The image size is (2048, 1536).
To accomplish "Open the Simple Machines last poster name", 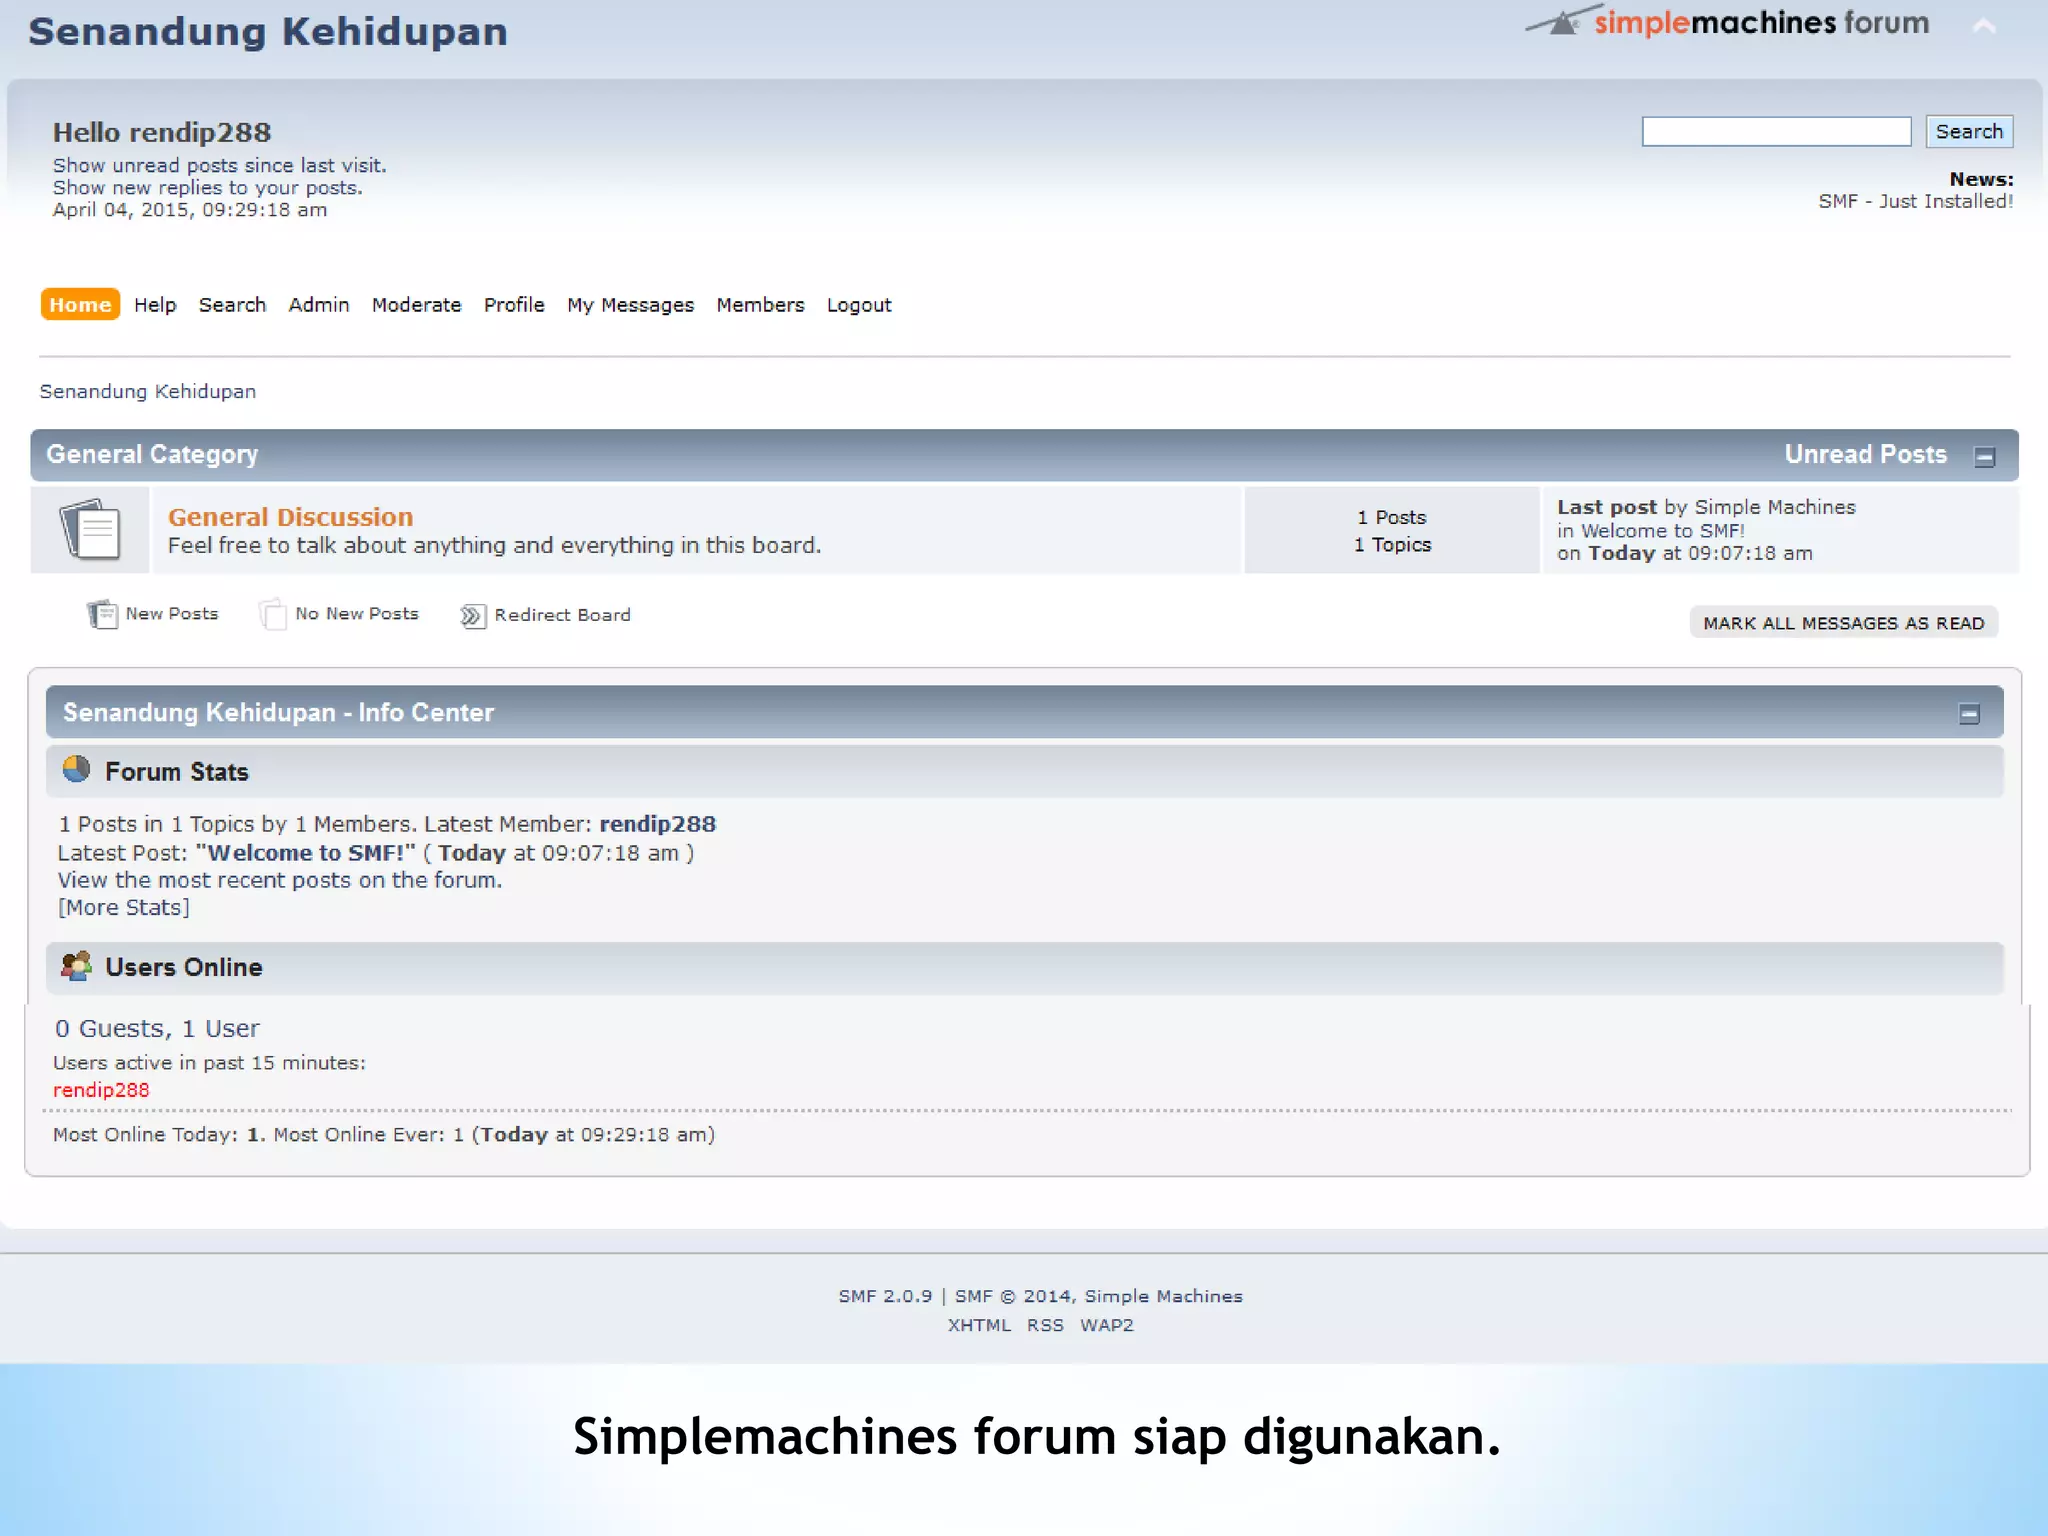I will (1775, 507).
